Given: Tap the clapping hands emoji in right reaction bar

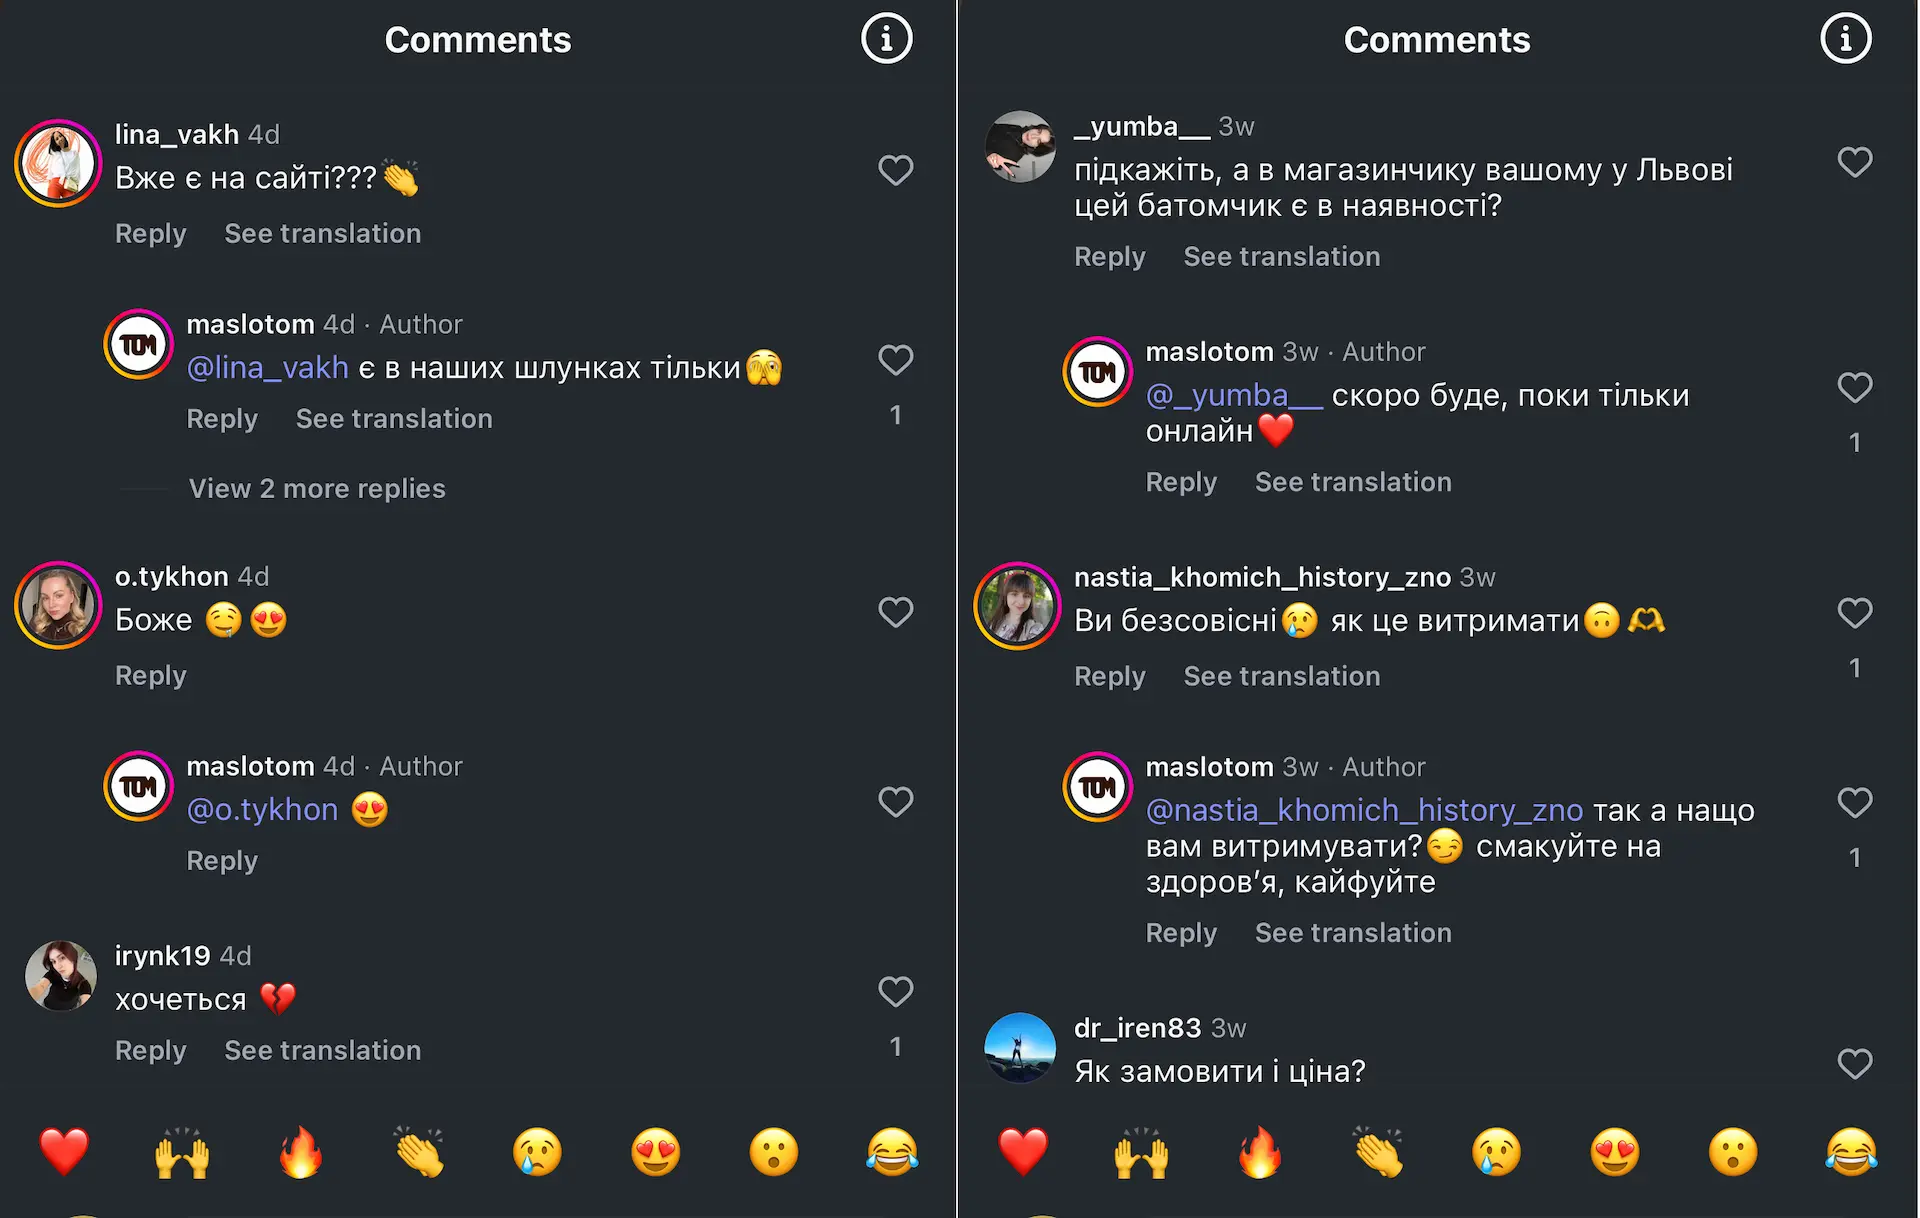Looking at the screenshot, I should [x=1378, y=1152].
